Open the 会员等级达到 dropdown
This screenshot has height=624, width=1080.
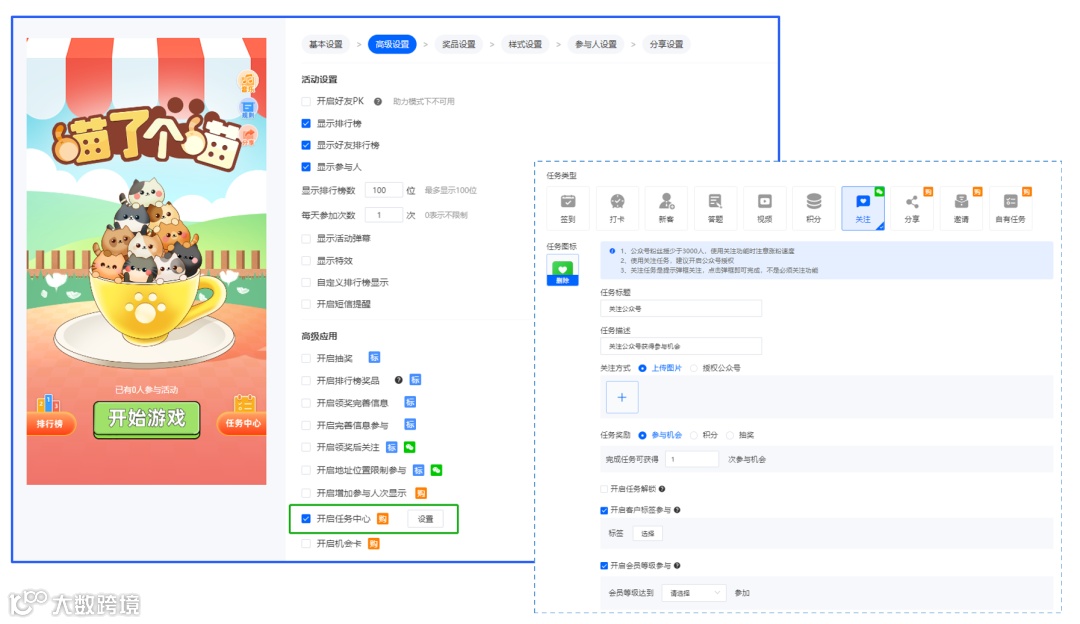point(694,592)
